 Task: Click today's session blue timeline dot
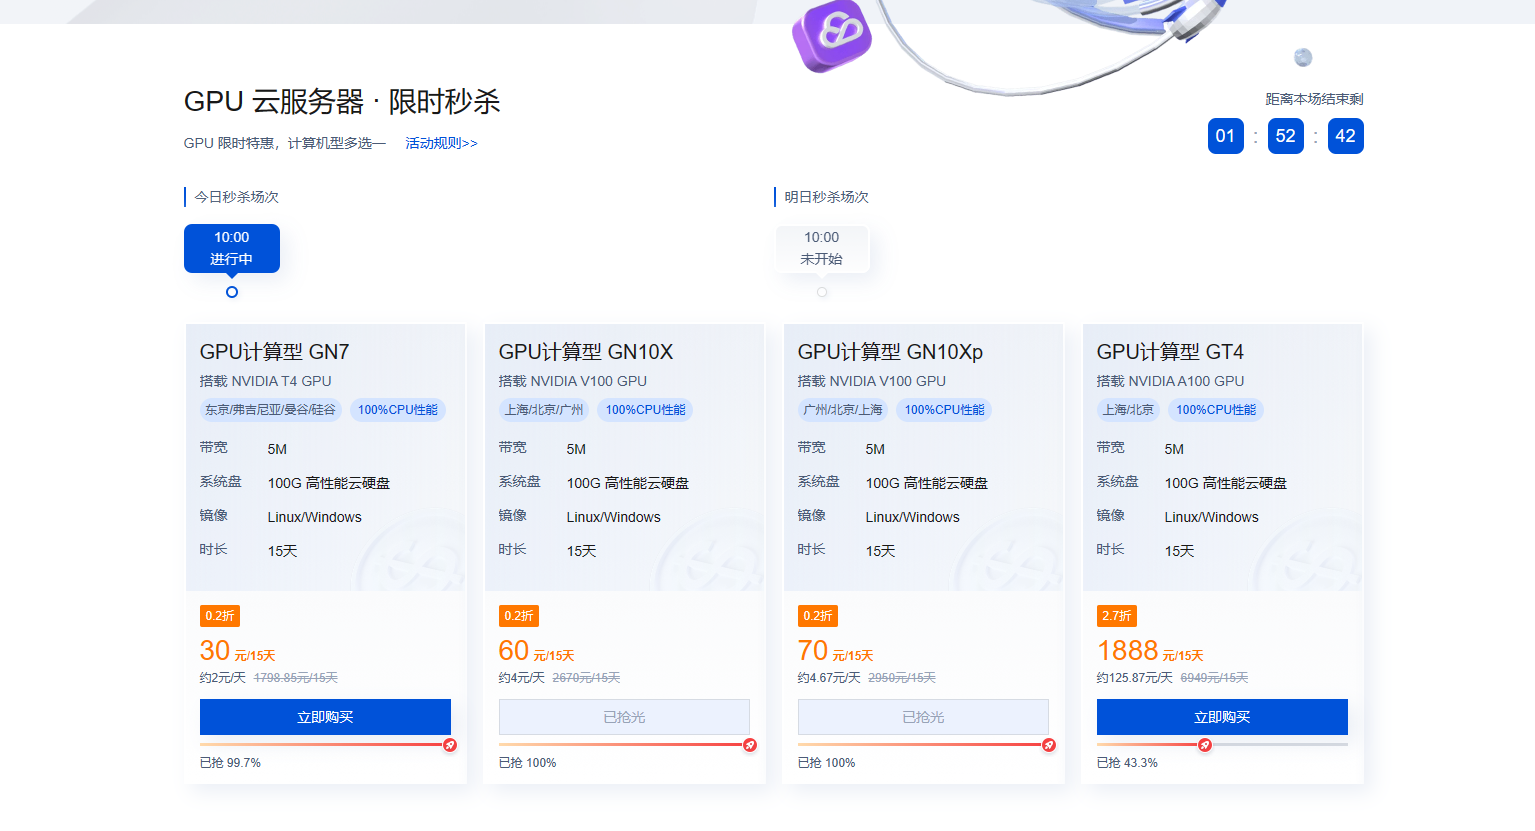pos(232,292)
